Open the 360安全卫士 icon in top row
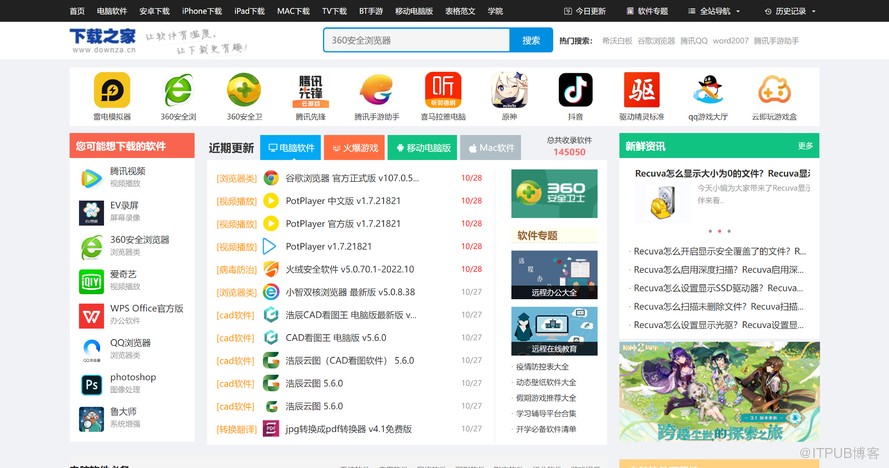 [244, 90]
